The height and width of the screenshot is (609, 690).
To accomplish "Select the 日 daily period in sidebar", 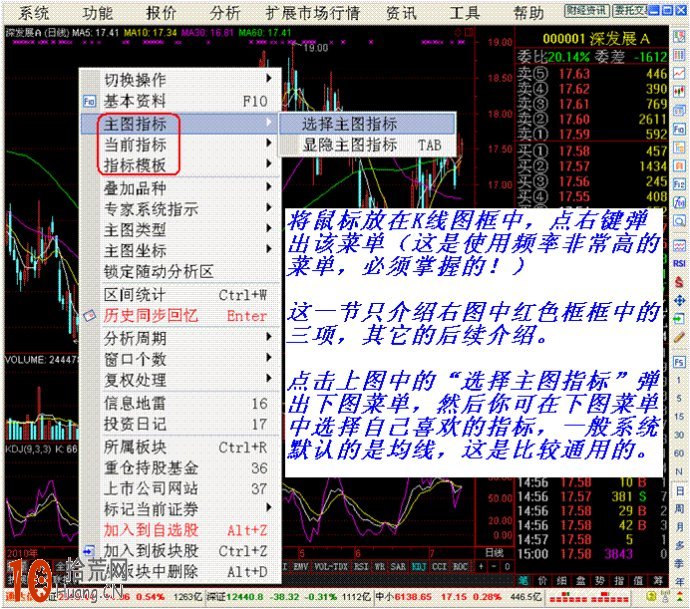I will coord(679,490).
